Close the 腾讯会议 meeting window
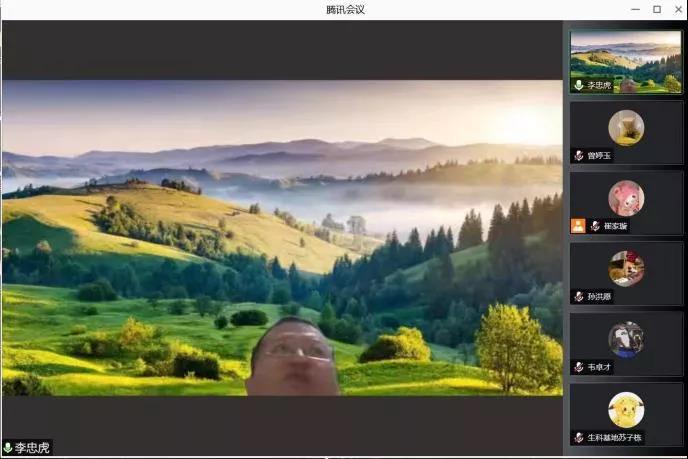Viewport: 688px width, 459px height. pyautogui.click(x=676, y=9)
